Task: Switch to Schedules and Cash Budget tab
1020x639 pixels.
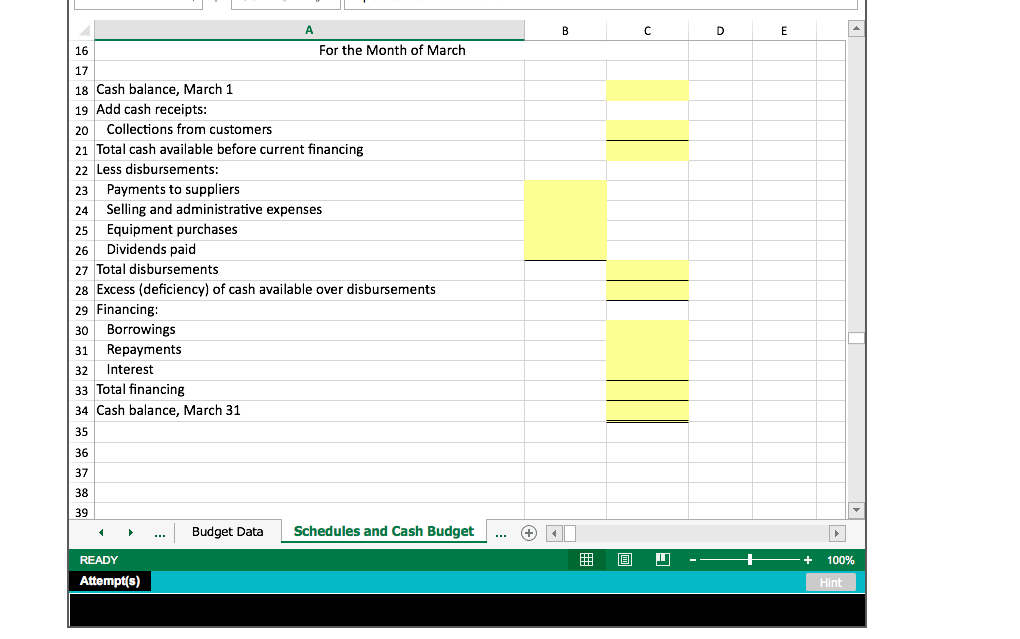Action: tap(383, 531)
